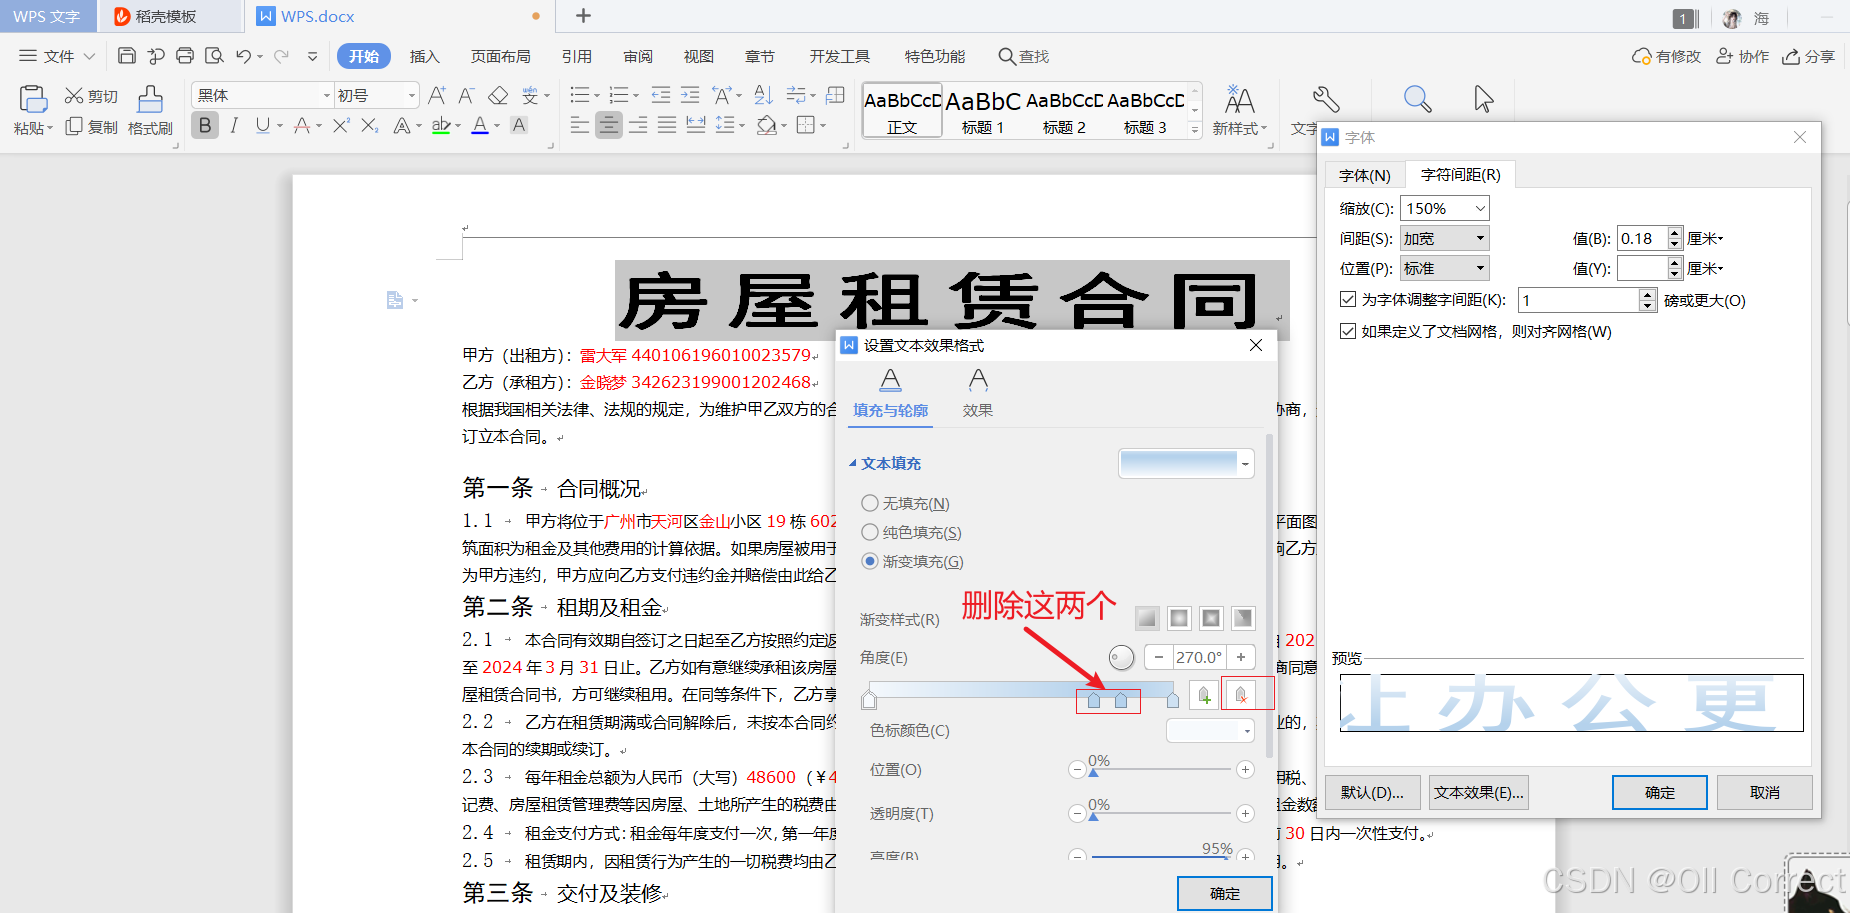Open the font size 初号 dropdown
This screenshot has width=1850, height=913.
point(411,95)
